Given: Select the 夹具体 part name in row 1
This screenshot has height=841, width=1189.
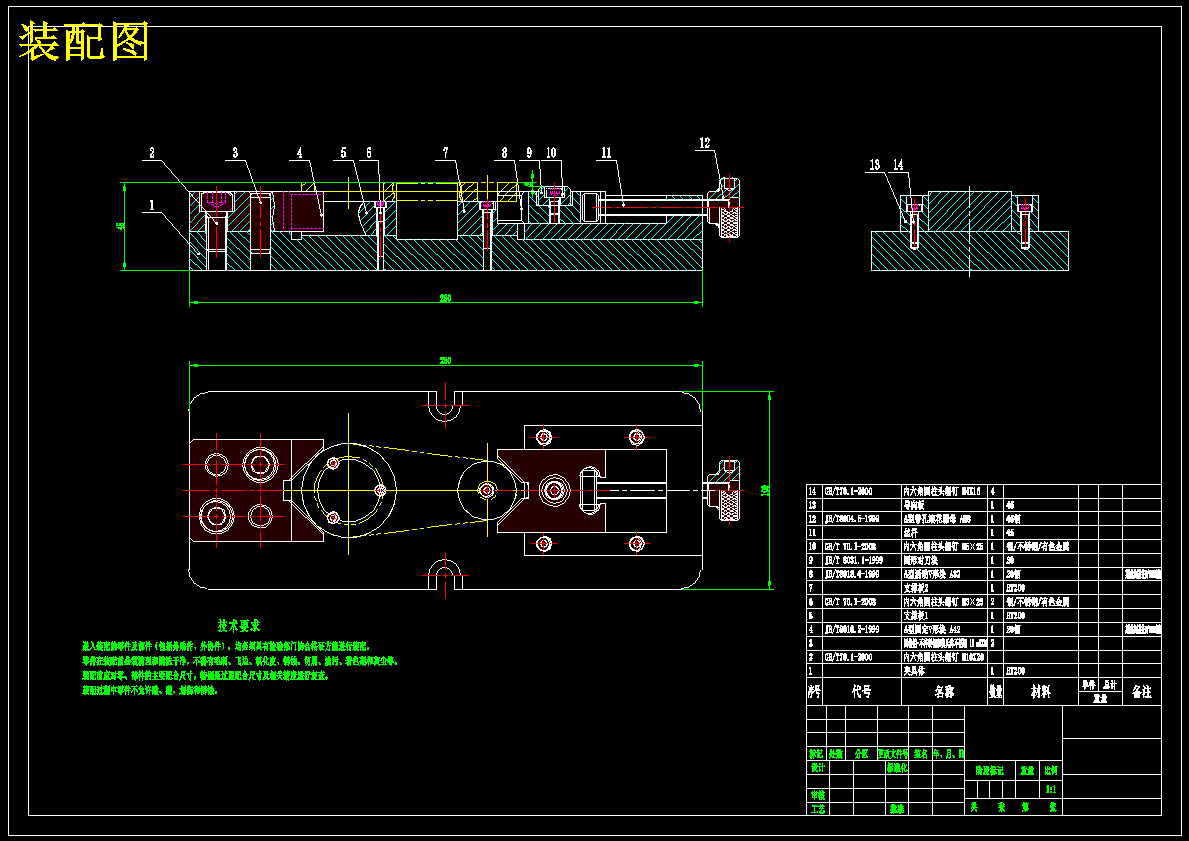Looking at the screenshot, I should point(914,671).
